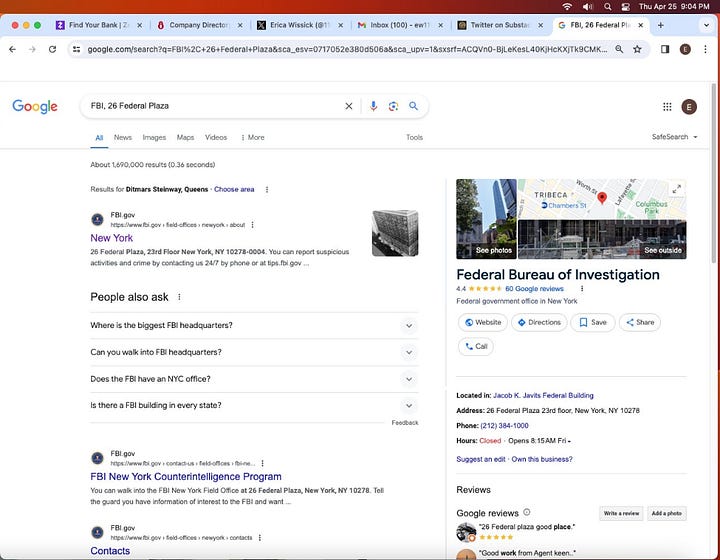Close the Twitter on Substack tab
Screen dimensions: 720x560
[540, 25]
